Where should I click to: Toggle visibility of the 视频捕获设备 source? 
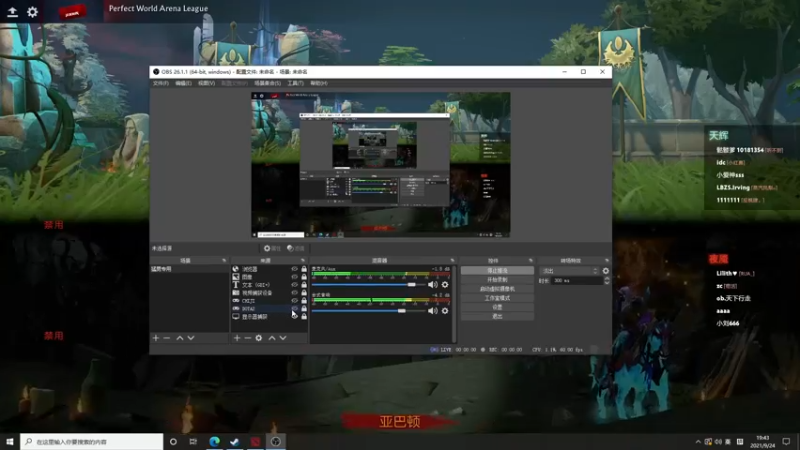coord(294,293)
